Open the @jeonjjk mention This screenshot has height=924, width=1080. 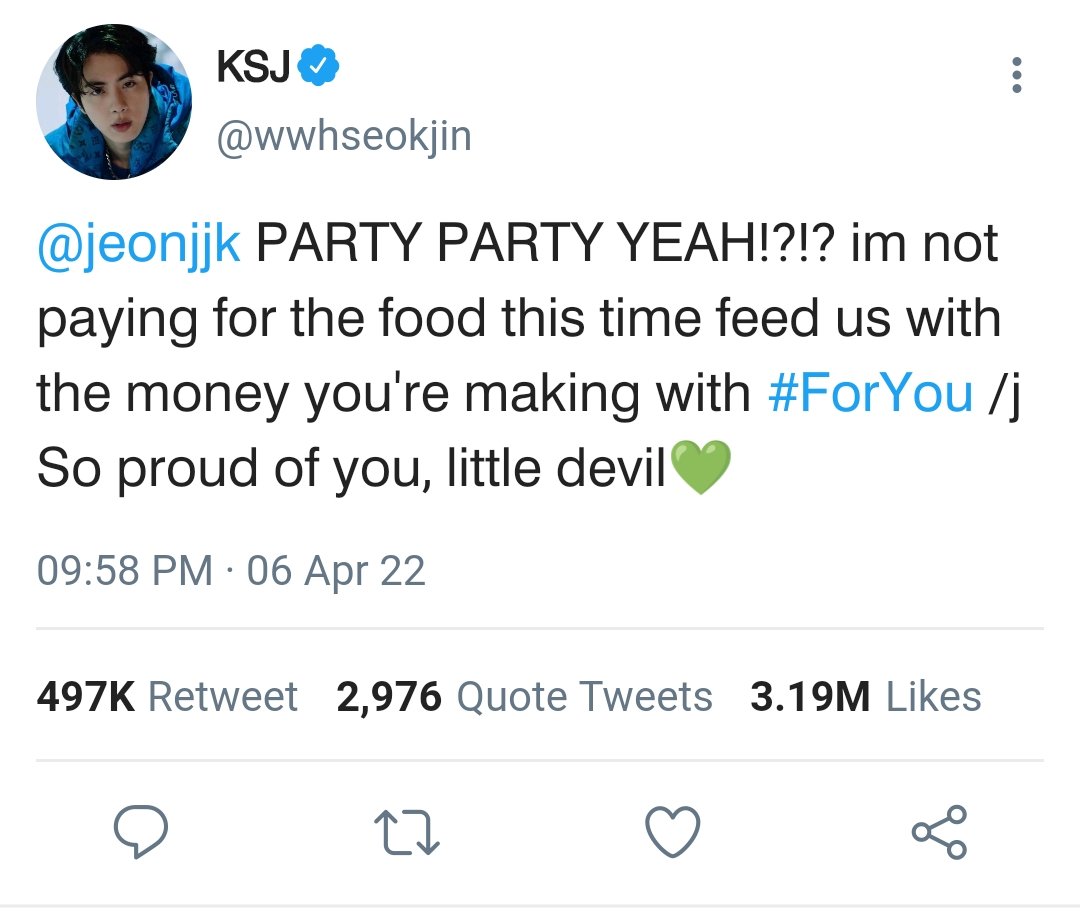pyautogui.click(x=139, y=244)
